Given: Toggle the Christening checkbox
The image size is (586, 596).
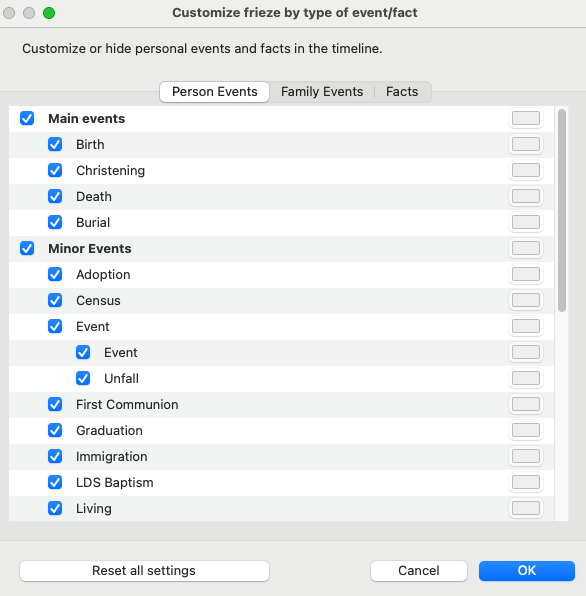Looking at the screenshot, I should click(55, 170).
